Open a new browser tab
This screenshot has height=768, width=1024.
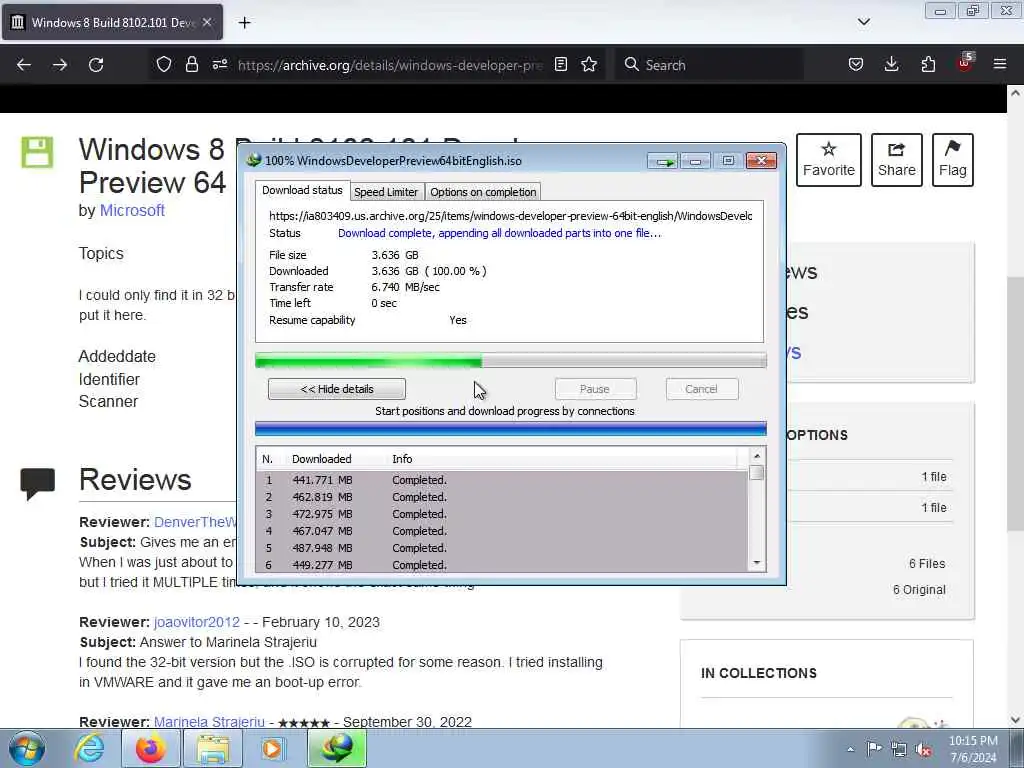(244, 22)
